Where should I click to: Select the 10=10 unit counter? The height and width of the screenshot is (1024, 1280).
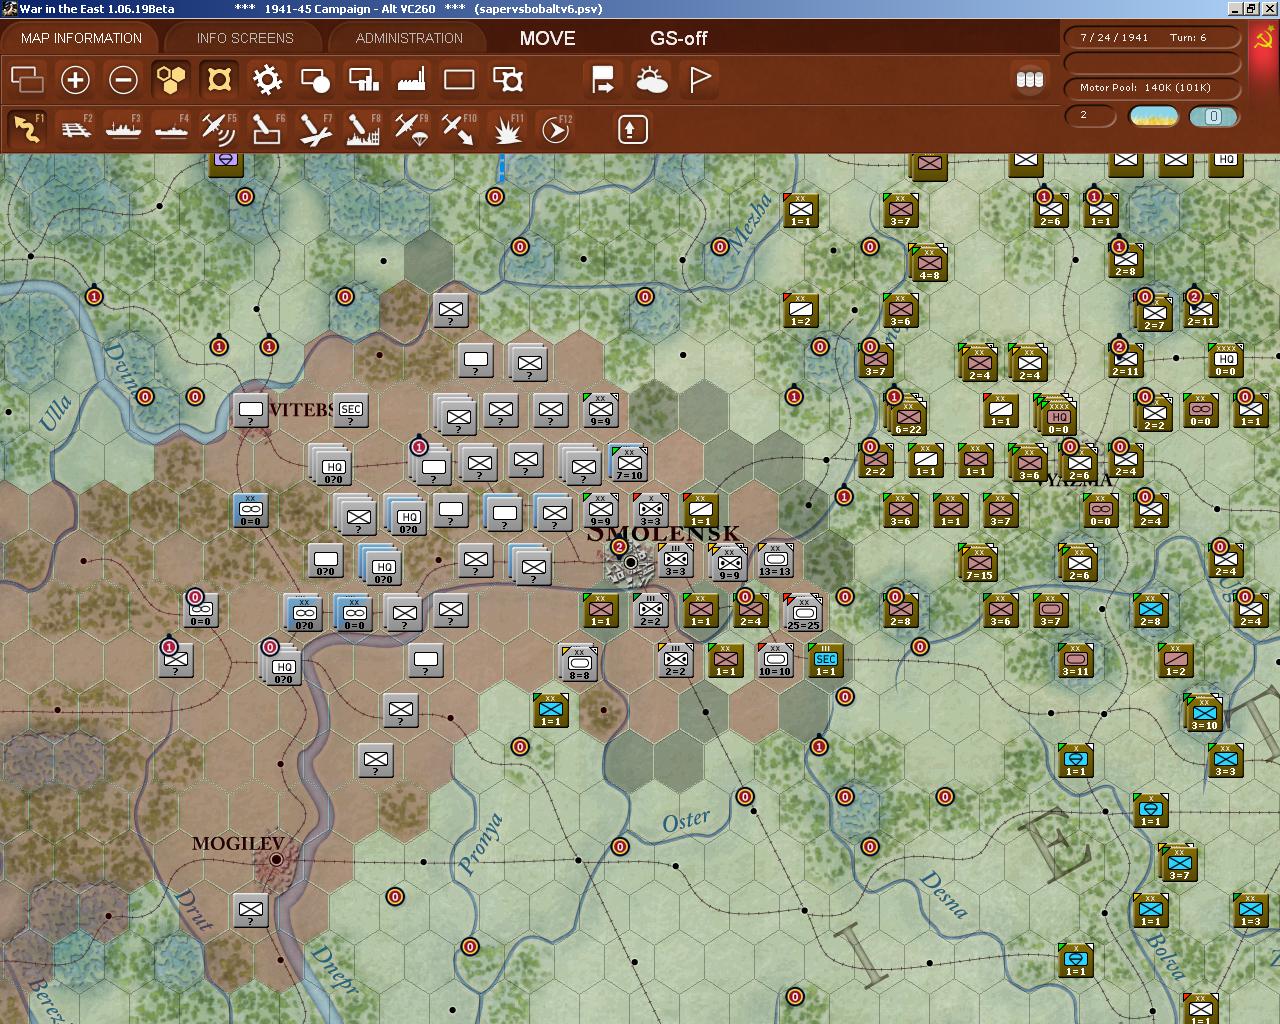(775, 660)
